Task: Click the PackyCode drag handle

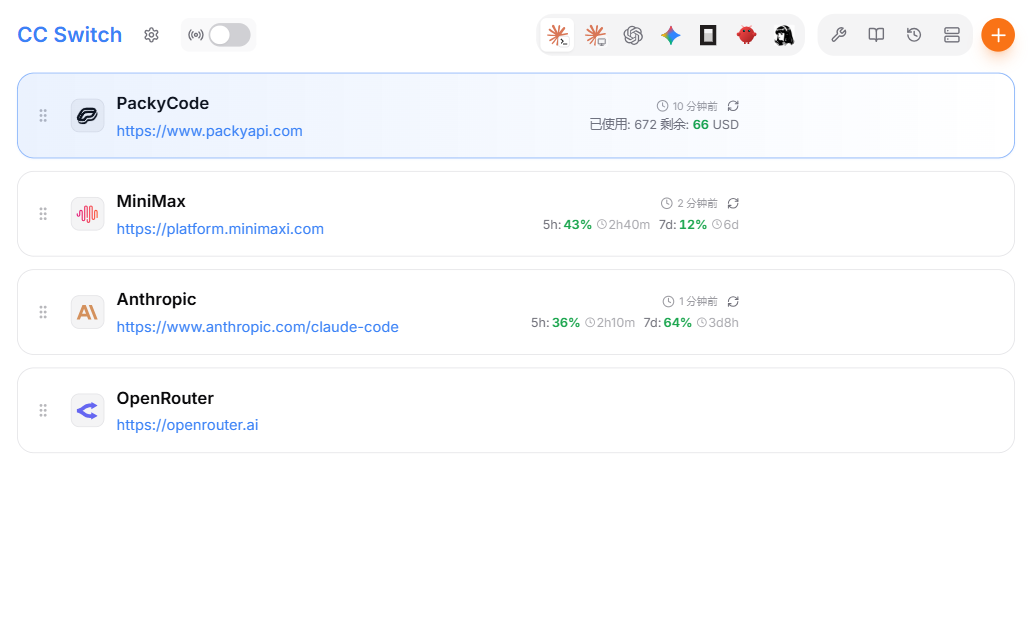Action: click(43, 115)
